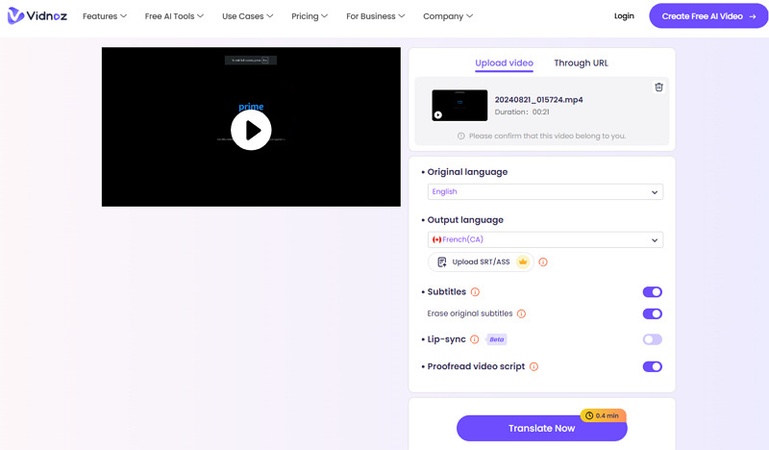Toggle Proofread video script switch
The height and width of the screenshot is (450, 769).
click(652, 367)
